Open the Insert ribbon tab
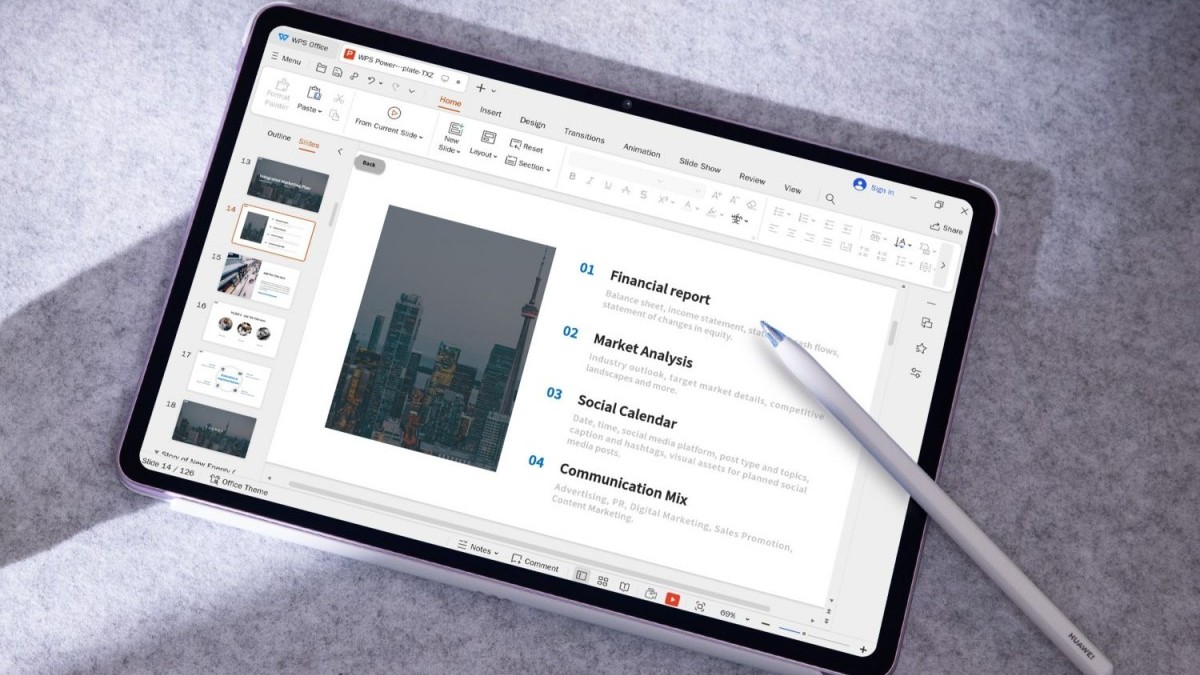 click(x=490, y=112)
